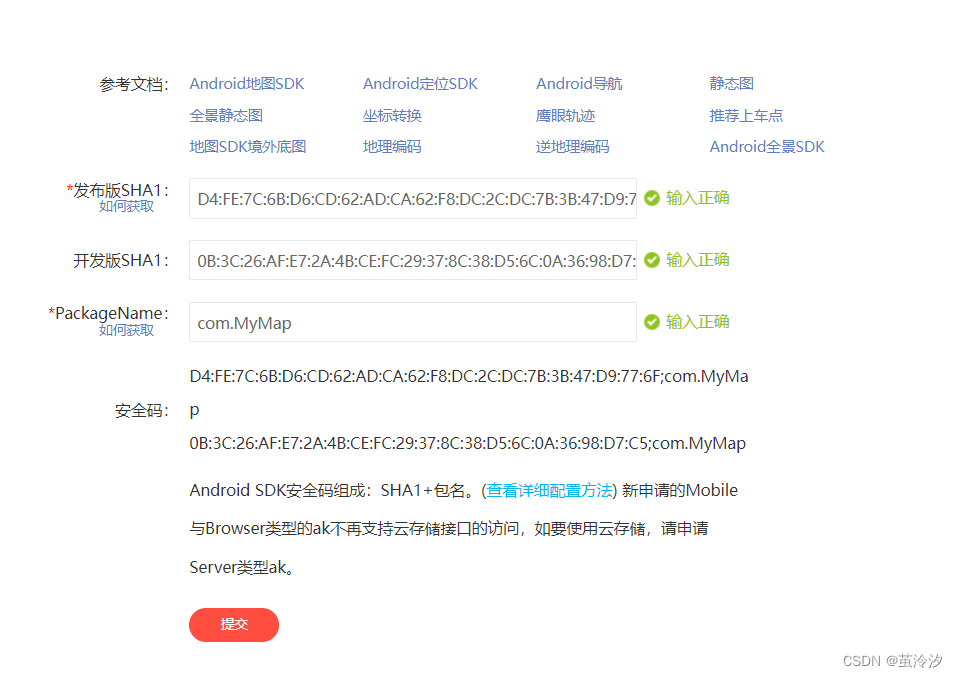Click the 安全码 label
Image resolution: width=958 pixels, height=678 pixels.
pyautogui.click(x=142, y=410)
